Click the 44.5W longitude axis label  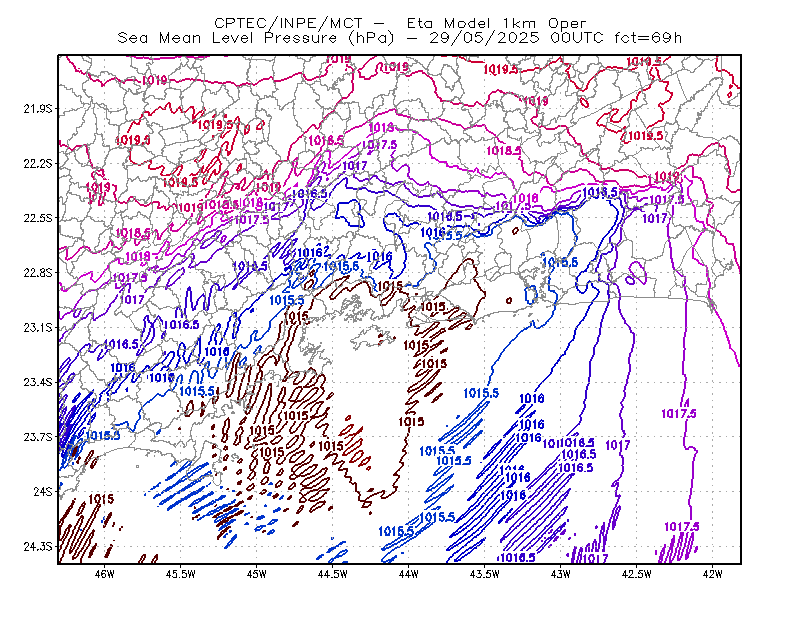(x=332, y=574)
